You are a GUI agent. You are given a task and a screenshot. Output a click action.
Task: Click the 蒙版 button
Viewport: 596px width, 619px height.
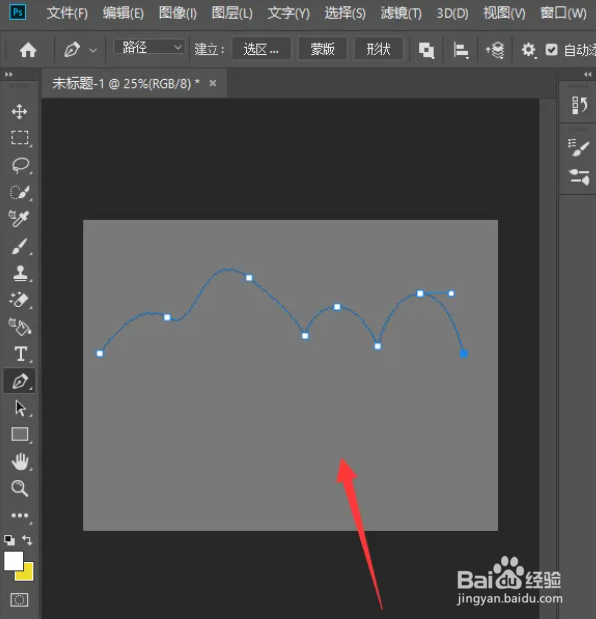point(322,49)
